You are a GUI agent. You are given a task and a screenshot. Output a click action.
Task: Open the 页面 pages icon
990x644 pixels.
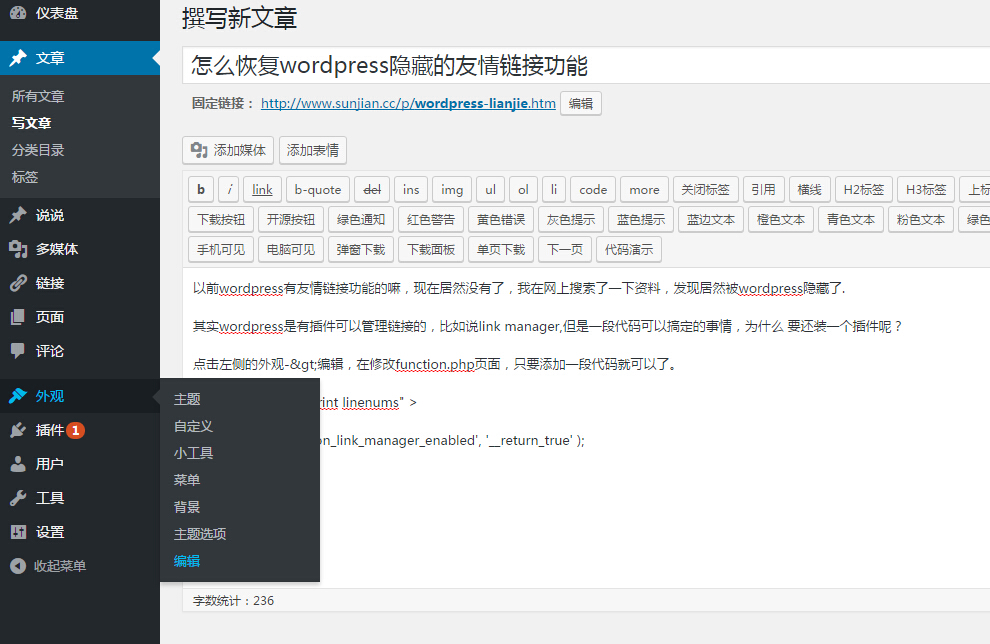pos(18,317)
